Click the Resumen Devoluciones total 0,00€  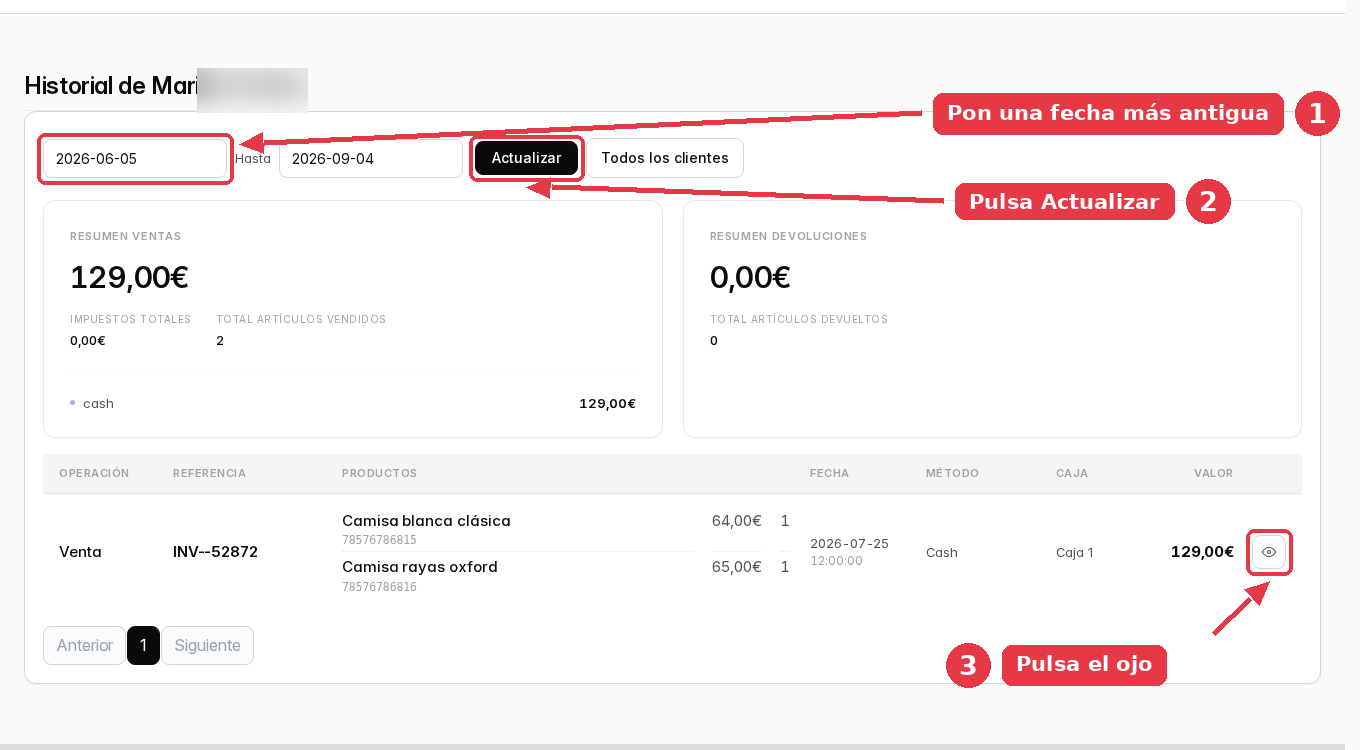click(750, 277)
